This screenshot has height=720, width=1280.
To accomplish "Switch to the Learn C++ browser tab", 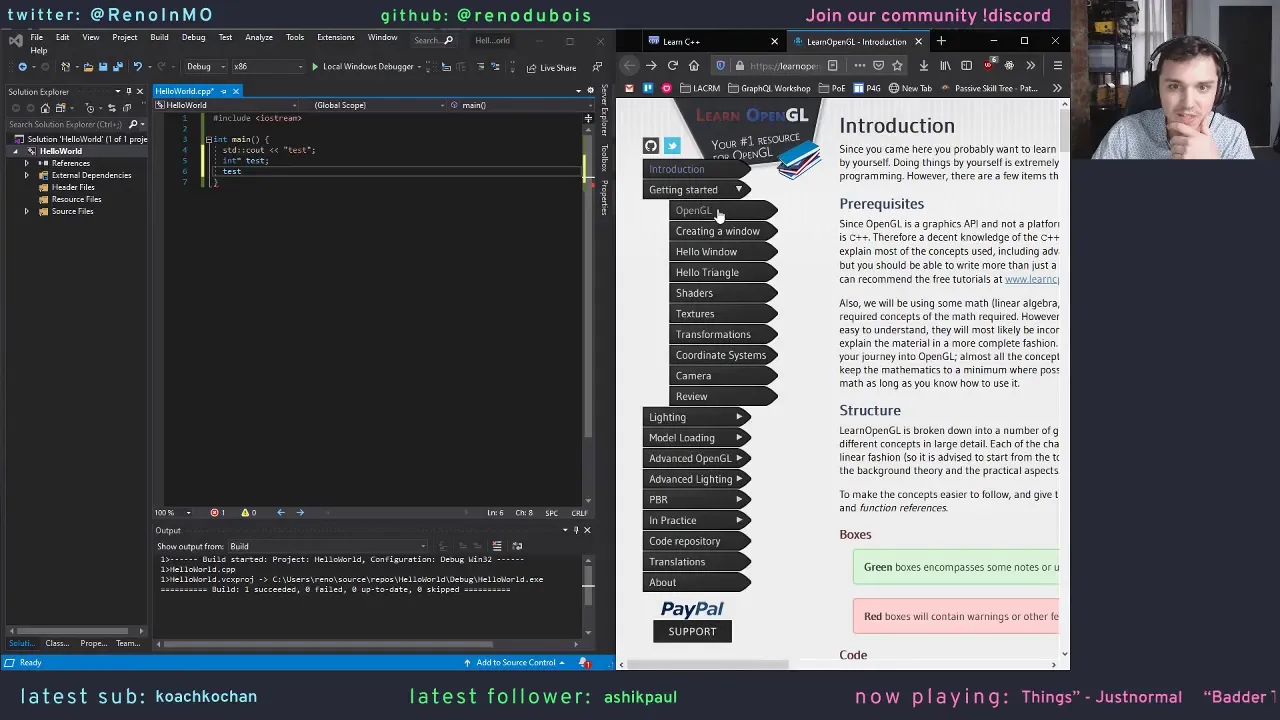I will click(x=713, y=42).
